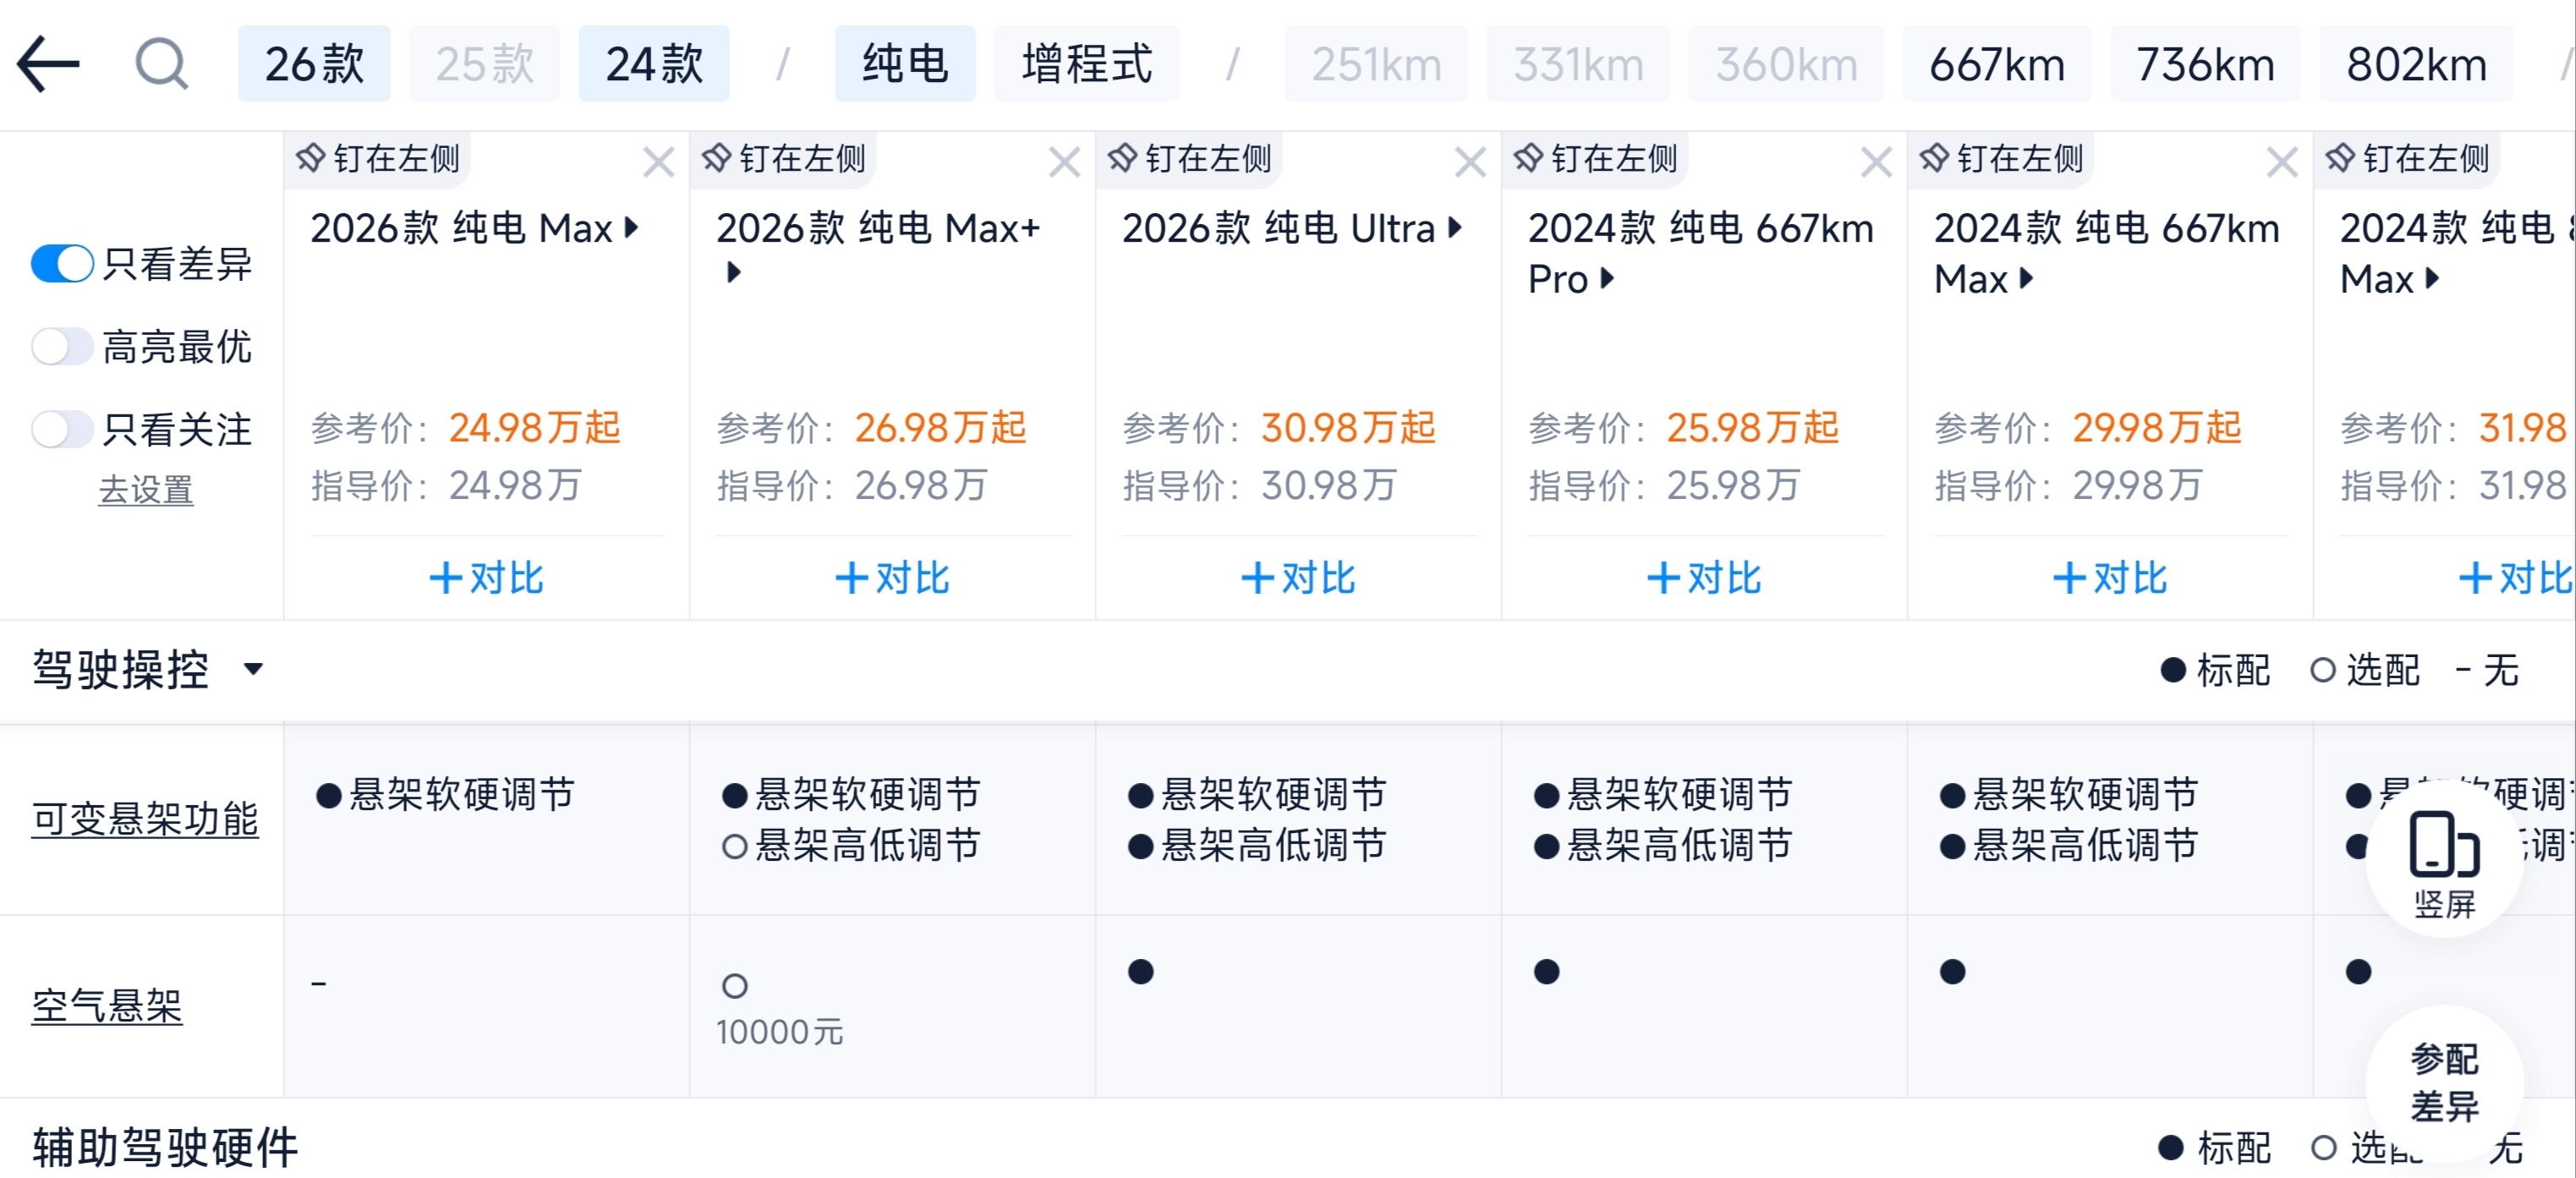Open the 去设置 link

point(146,490)
